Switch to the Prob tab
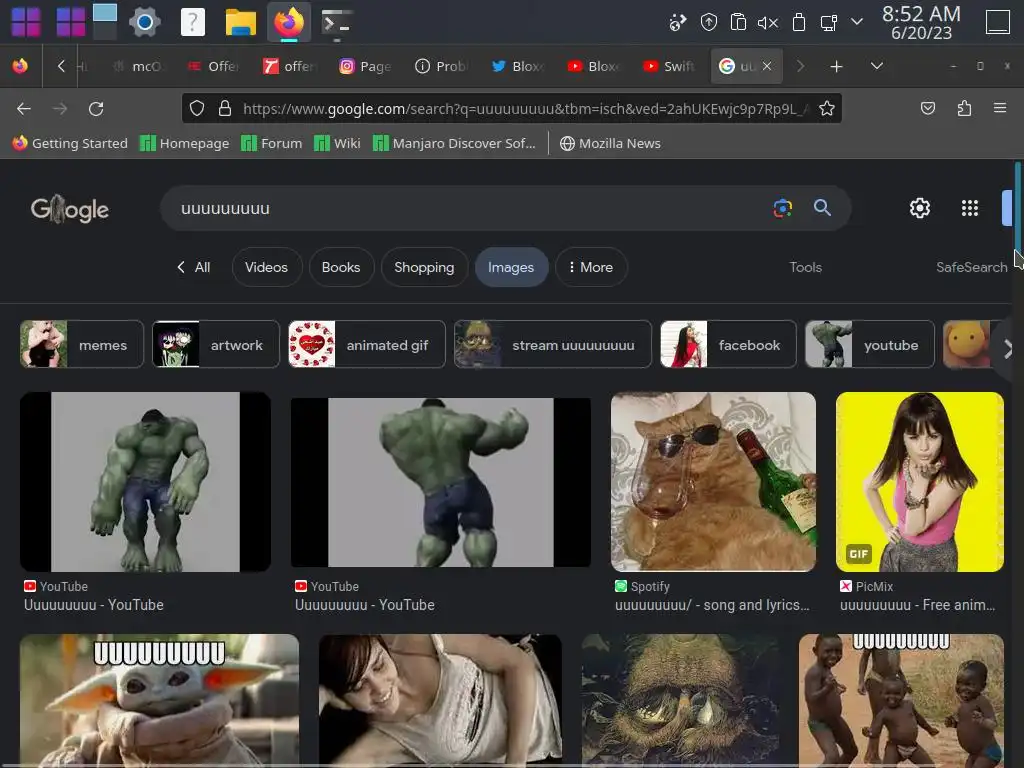 point(441,66)
